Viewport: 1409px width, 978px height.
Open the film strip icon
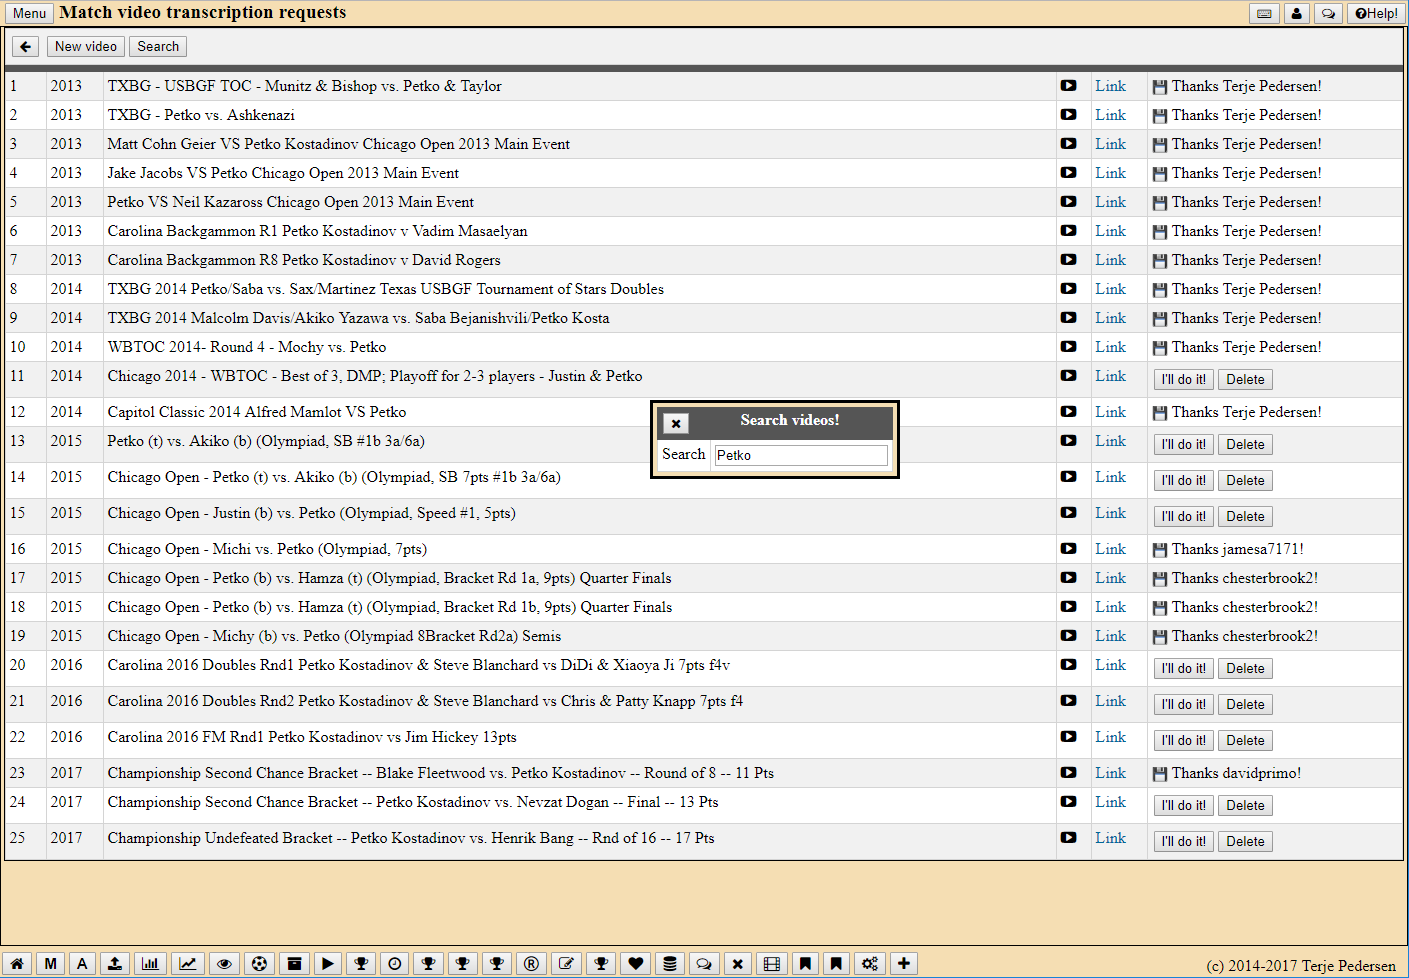click(772, 963)
